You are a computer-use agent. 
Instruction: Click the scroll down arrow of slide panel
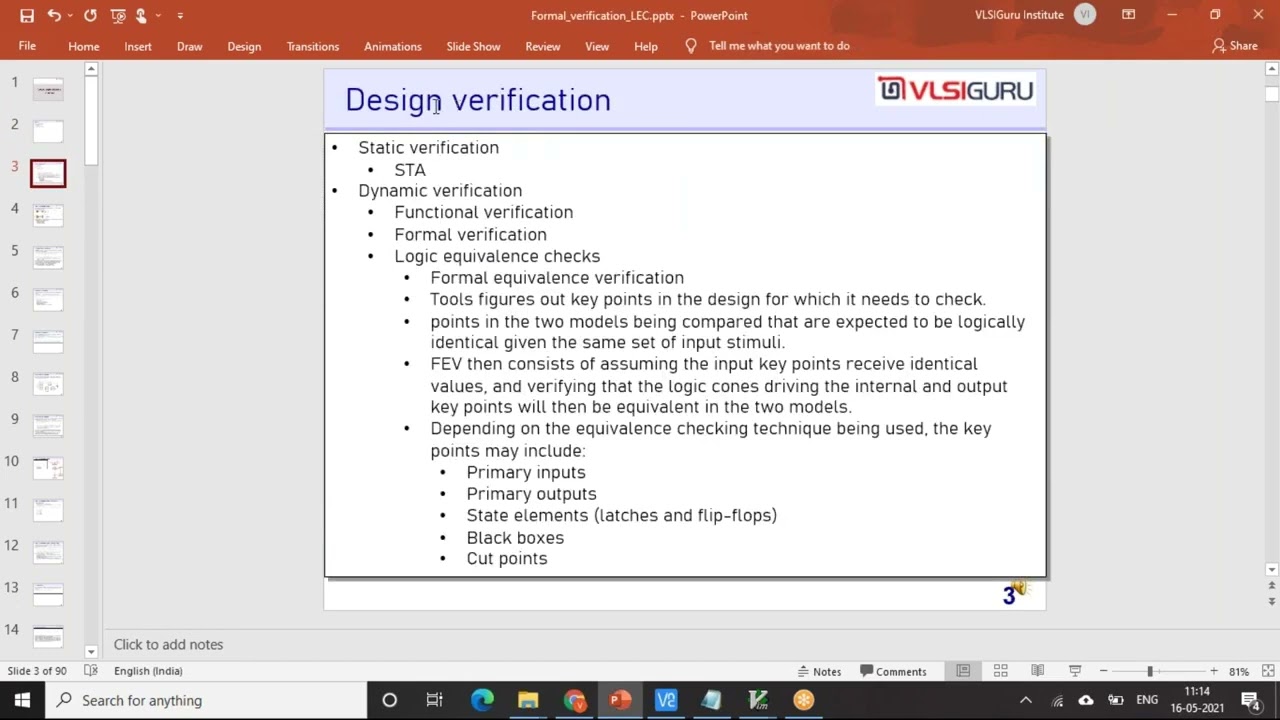[91, 651]
